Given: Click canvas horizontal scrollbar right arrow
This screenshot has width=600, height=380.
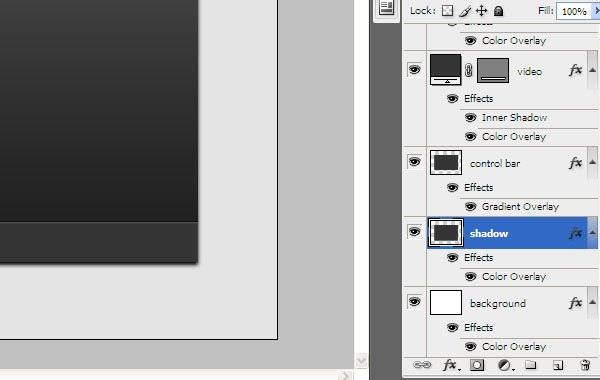Looking at the screenshot, I should (x=345, y=376).
